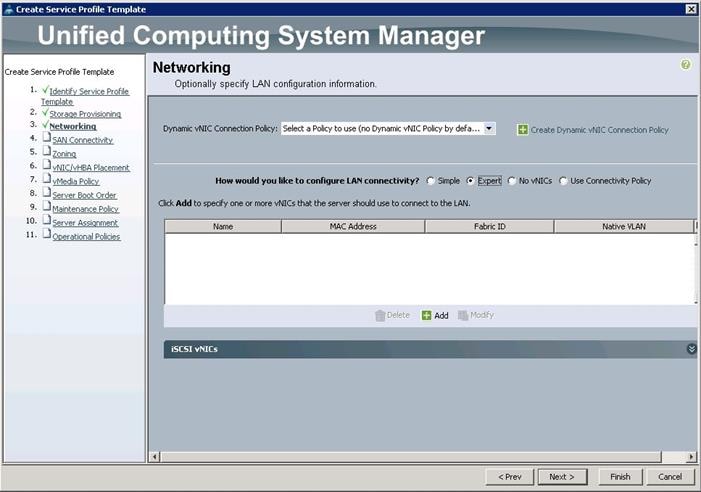The width and height of the screenshot is (701, 492).
Task: Sort by the Name column header
Action: tap(223, 227)
